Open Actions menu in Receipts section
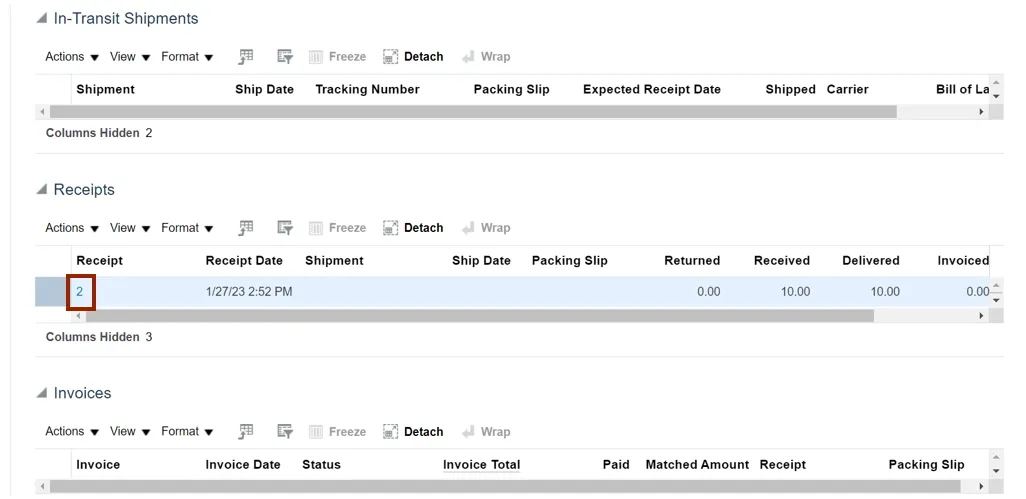Screen dimensions: 1026x499 tap(72, 228)
